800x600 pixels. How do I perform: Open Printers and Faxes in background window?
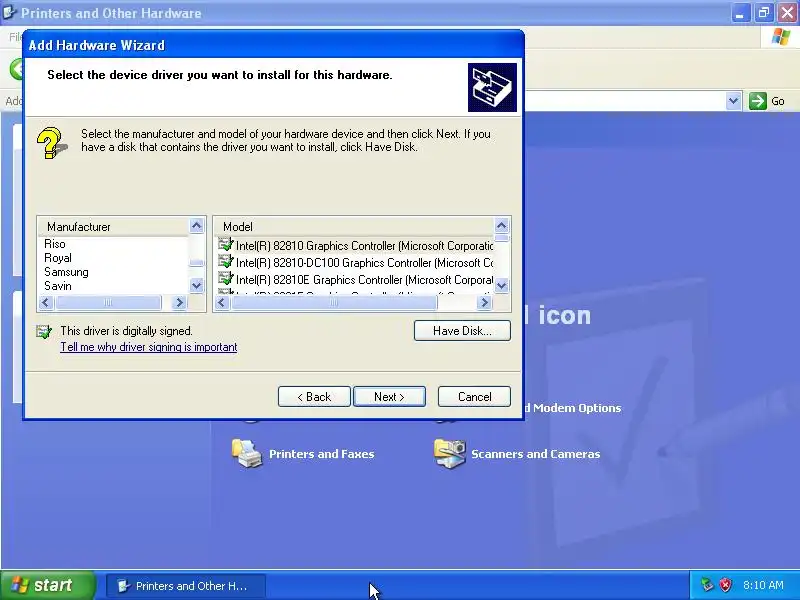[321, 454]
